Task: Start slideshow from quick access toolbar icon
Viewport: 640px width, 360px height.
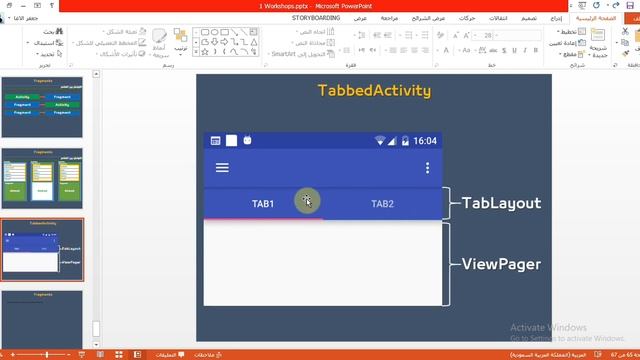Action: point(582,5)
